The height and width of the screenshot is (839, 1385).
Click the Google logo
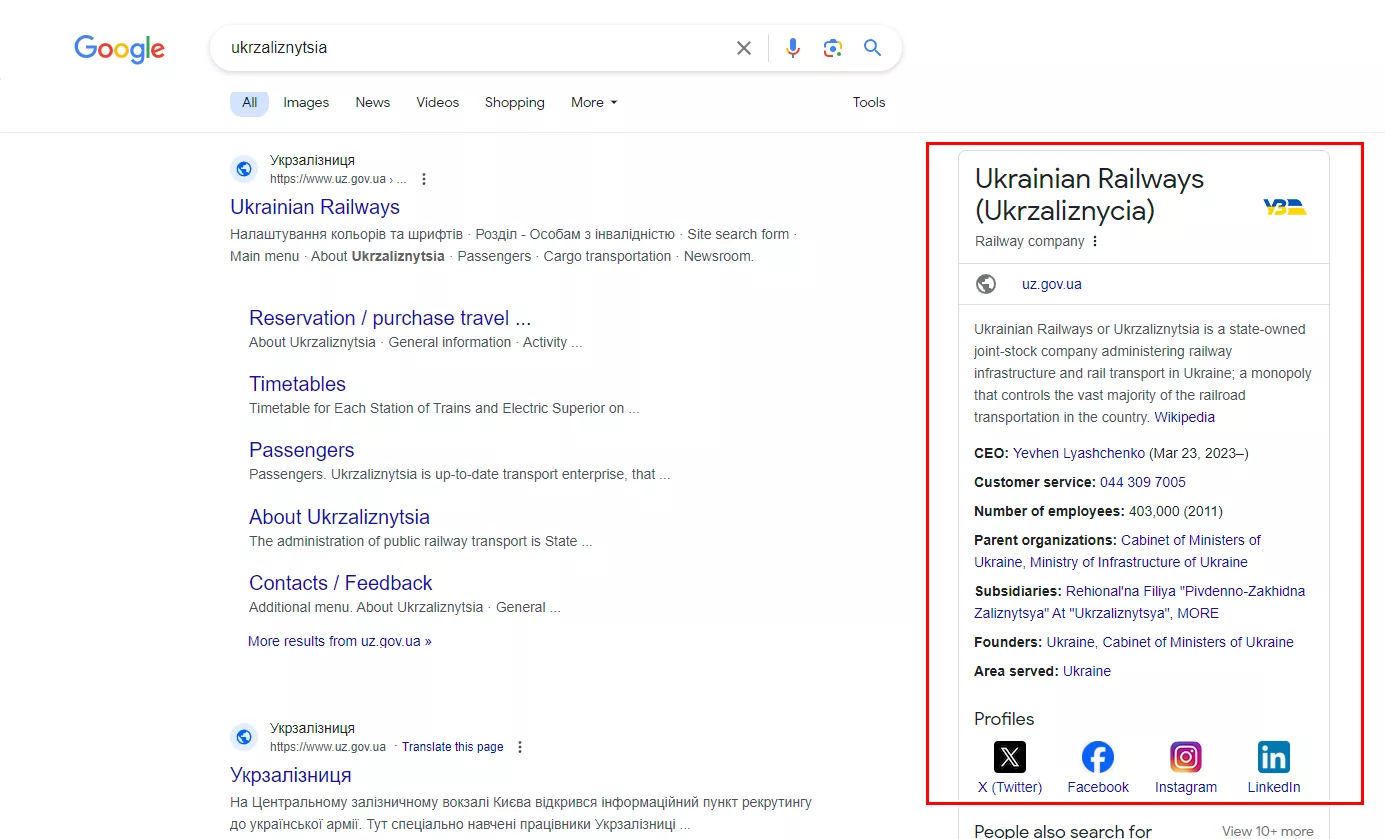[119, 49]
